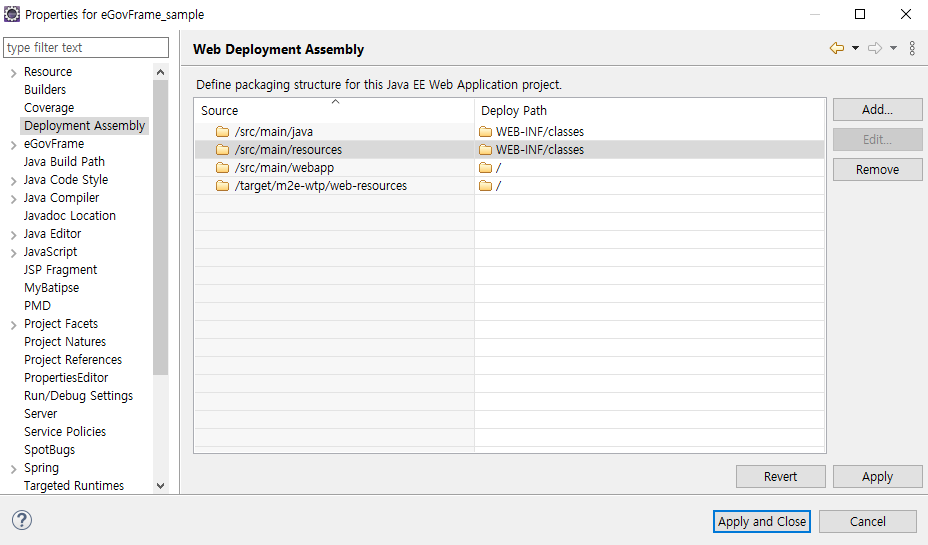The width and height of the screenshot is (928, 545).
Task: Select the /src/main/java folder icon
Action: pos(223,131)
